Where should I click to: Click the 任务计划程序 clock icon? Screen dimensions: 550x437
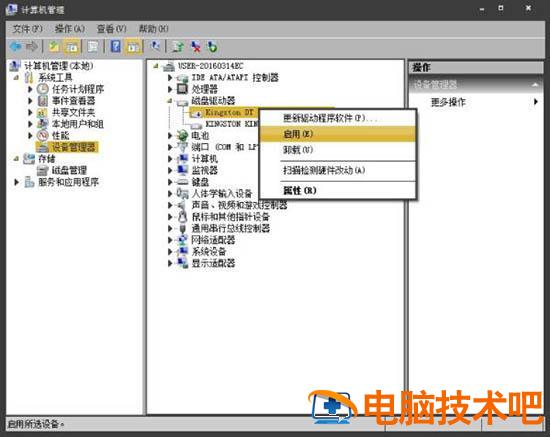tap(43, 89)
